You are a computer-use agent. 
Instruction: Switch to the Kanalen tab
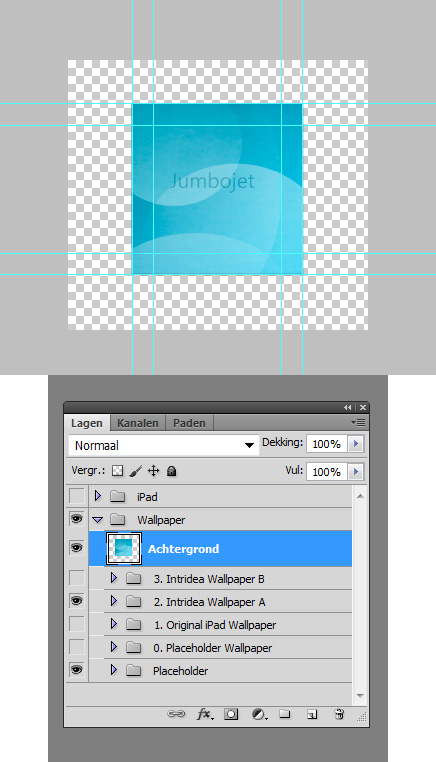click(138, 423)
